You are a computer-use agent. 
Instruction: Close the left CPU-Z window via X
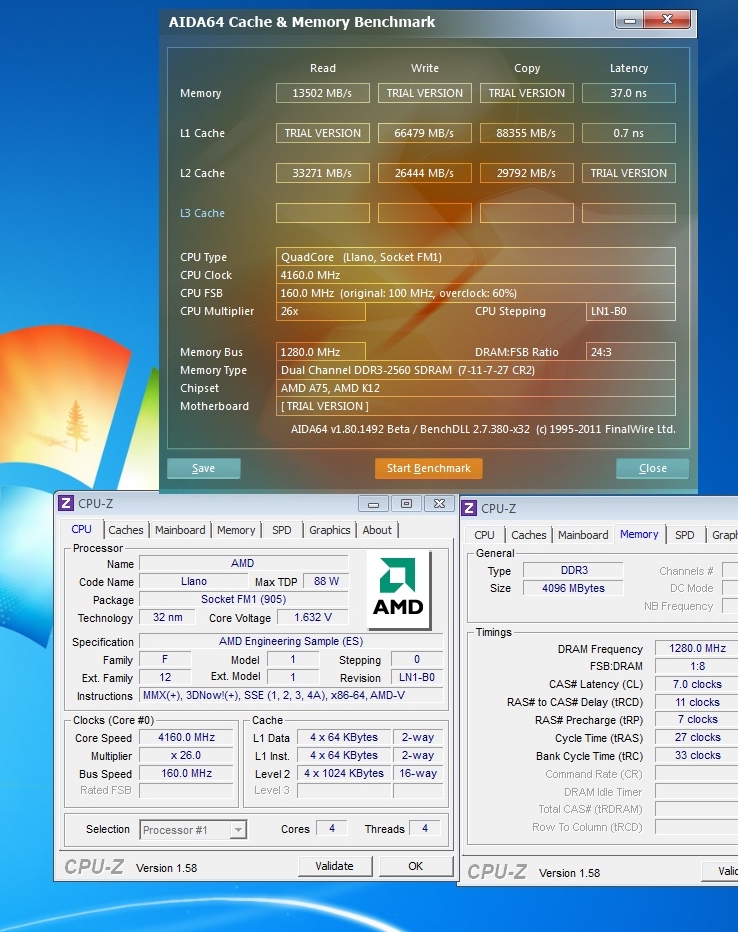coord(439,504)
